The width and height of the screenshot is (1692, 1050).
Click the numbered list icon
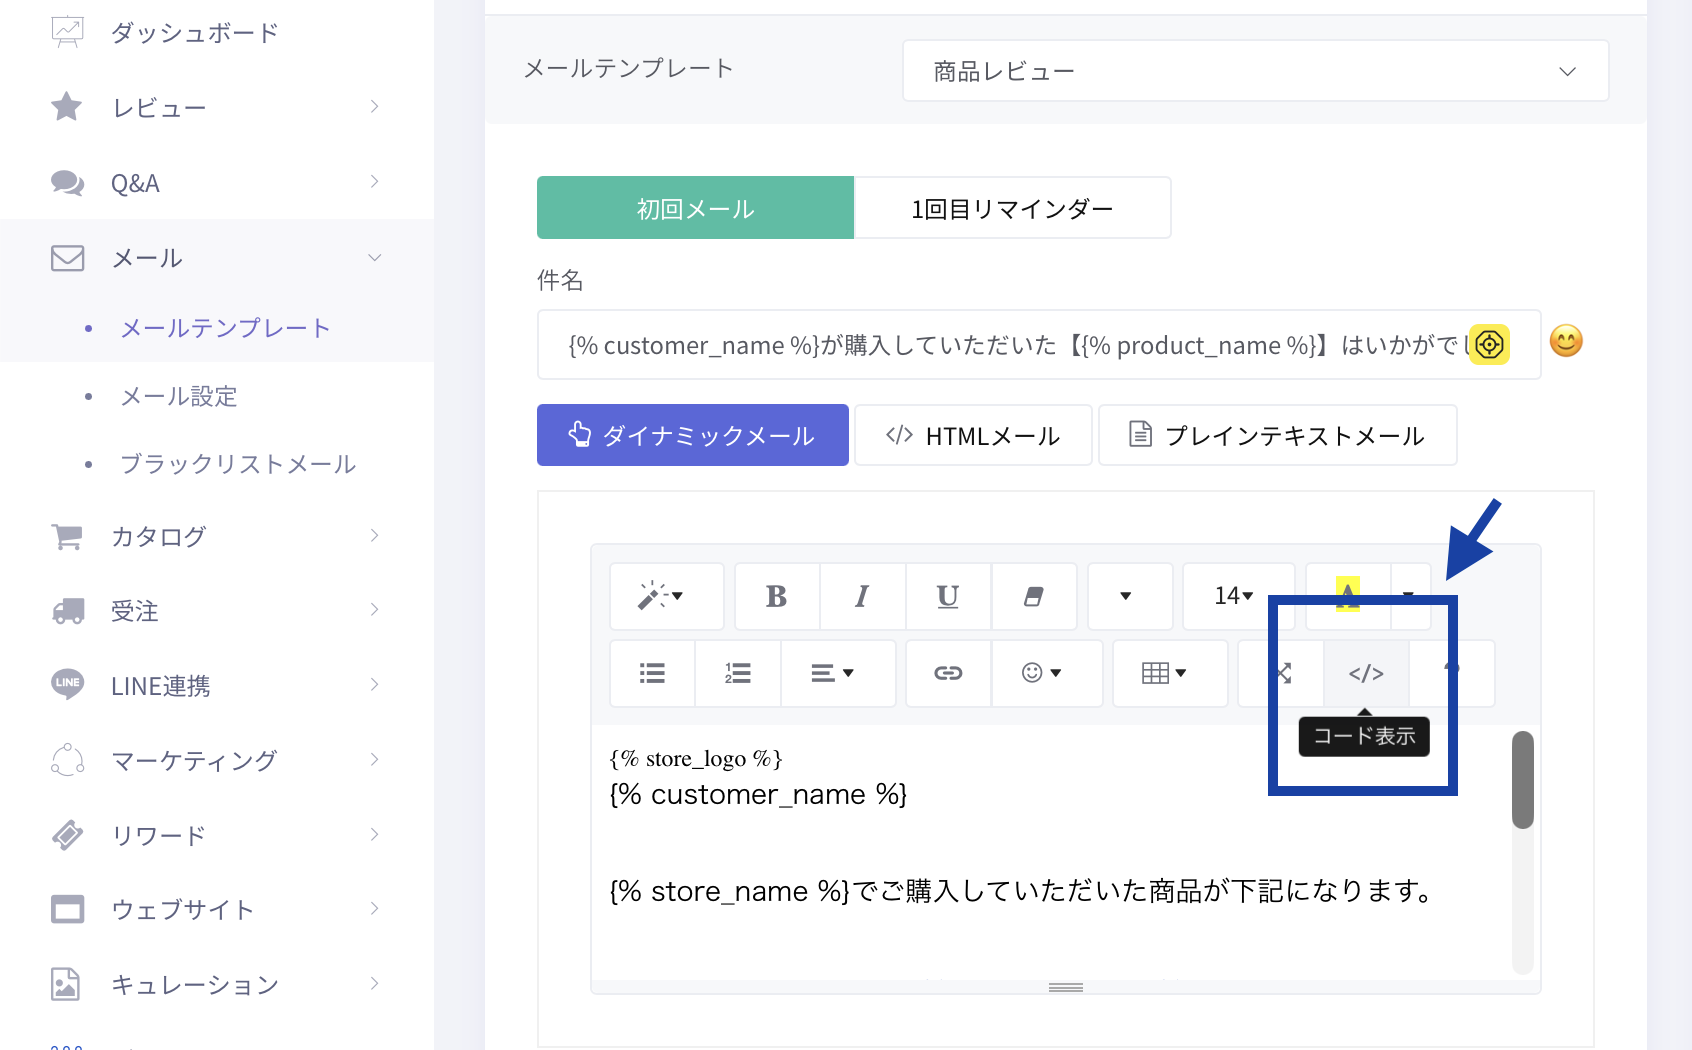pyautogui.click(x=738, y=673)
